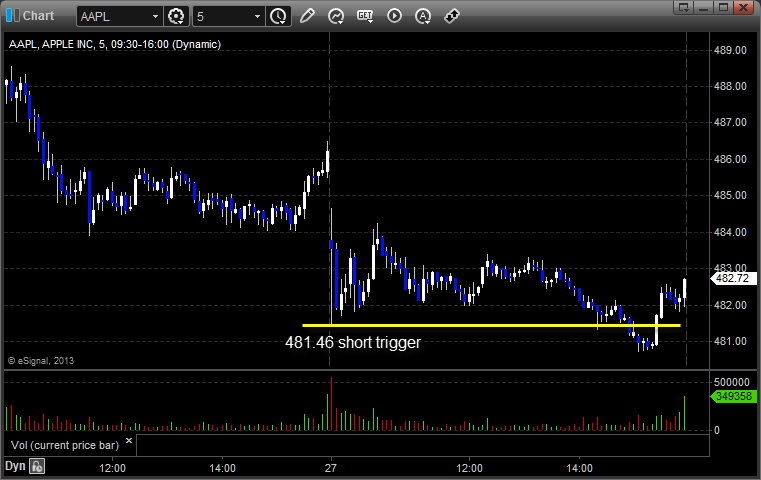Click the 489.00 price axis label
This screenshot has height=480, width=761.
[730, 50]
